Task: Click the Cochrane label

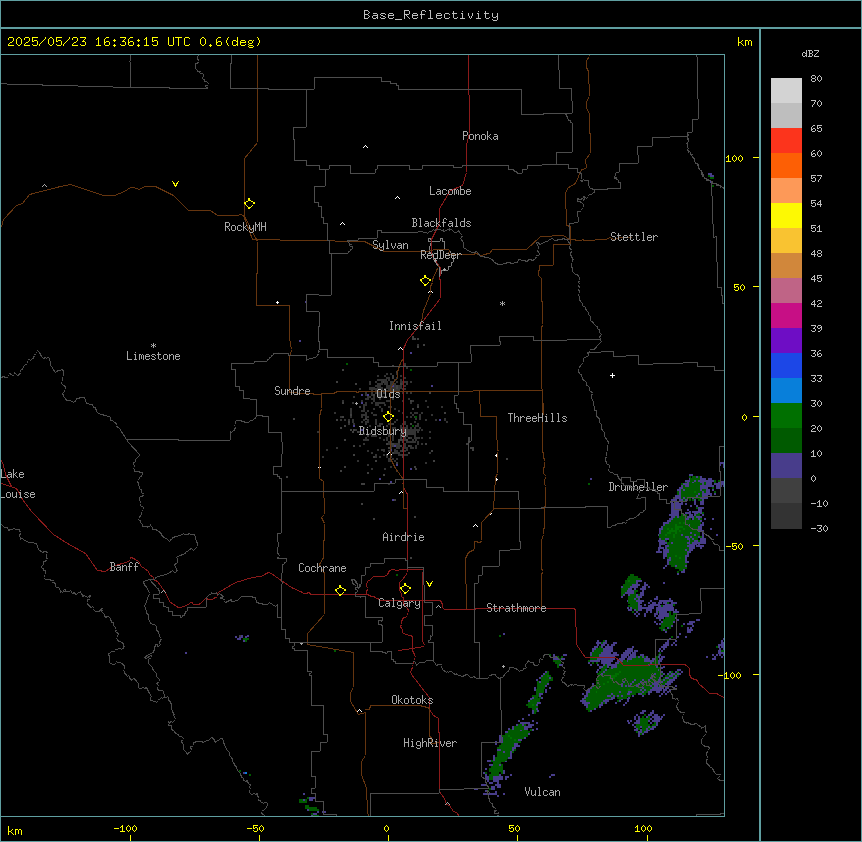Action: tap(322, 568)
